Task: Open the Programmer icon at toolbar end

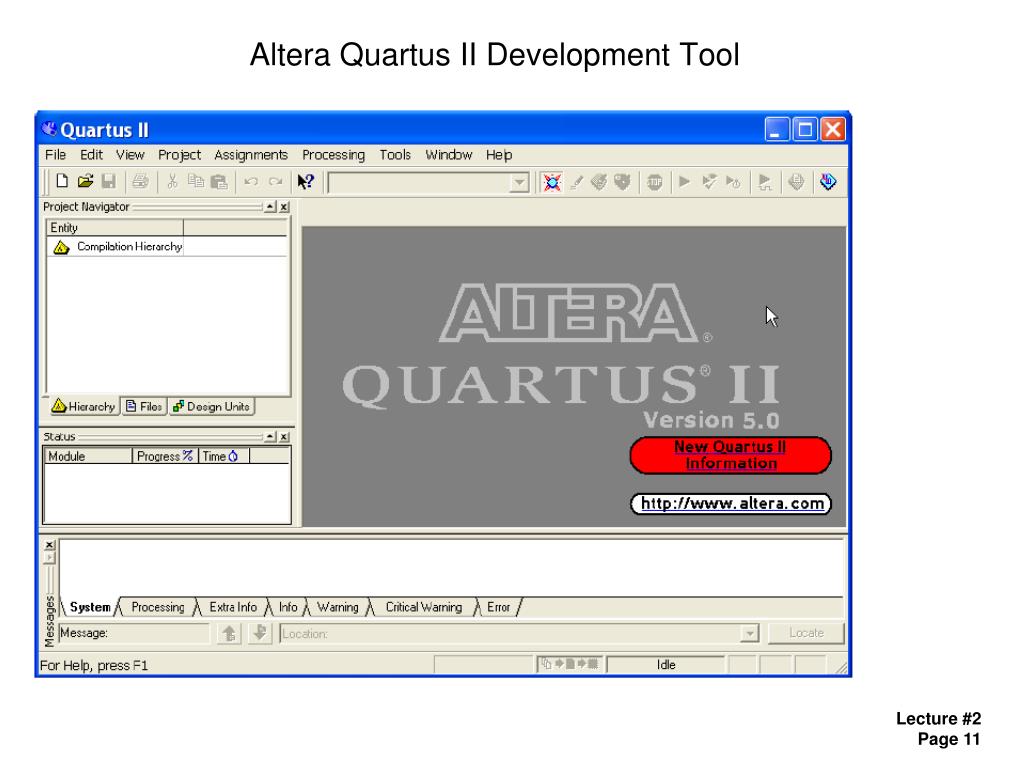Action: point(828,182)
